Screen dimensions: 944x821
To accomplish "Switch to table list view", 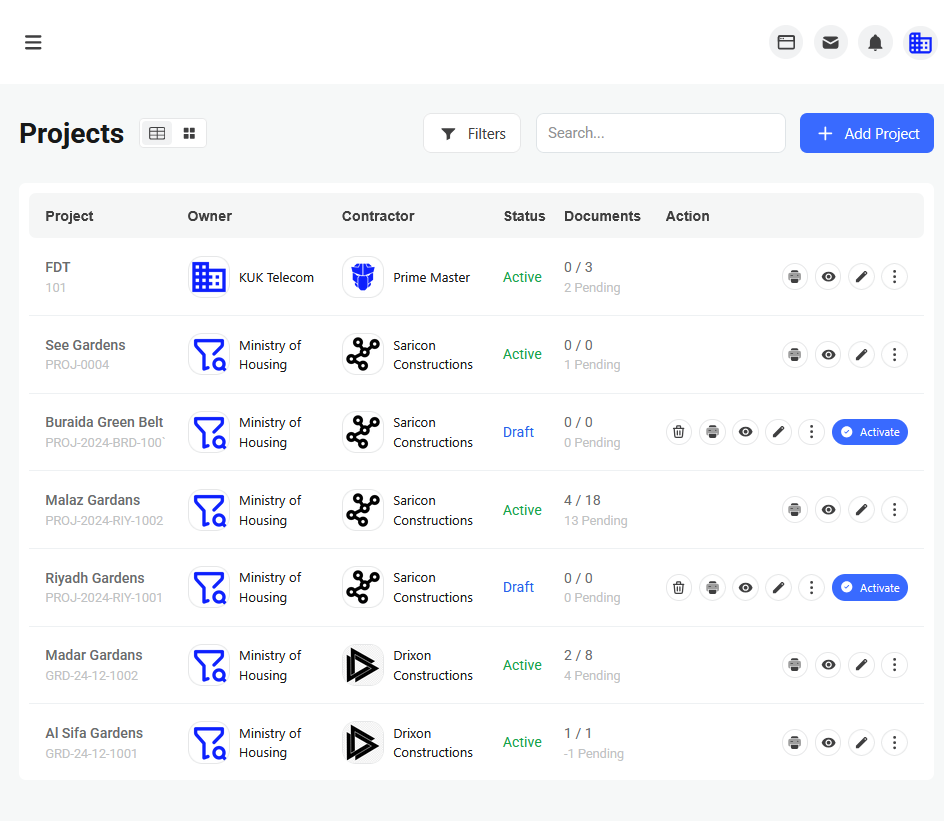I will tap(157, 133).
